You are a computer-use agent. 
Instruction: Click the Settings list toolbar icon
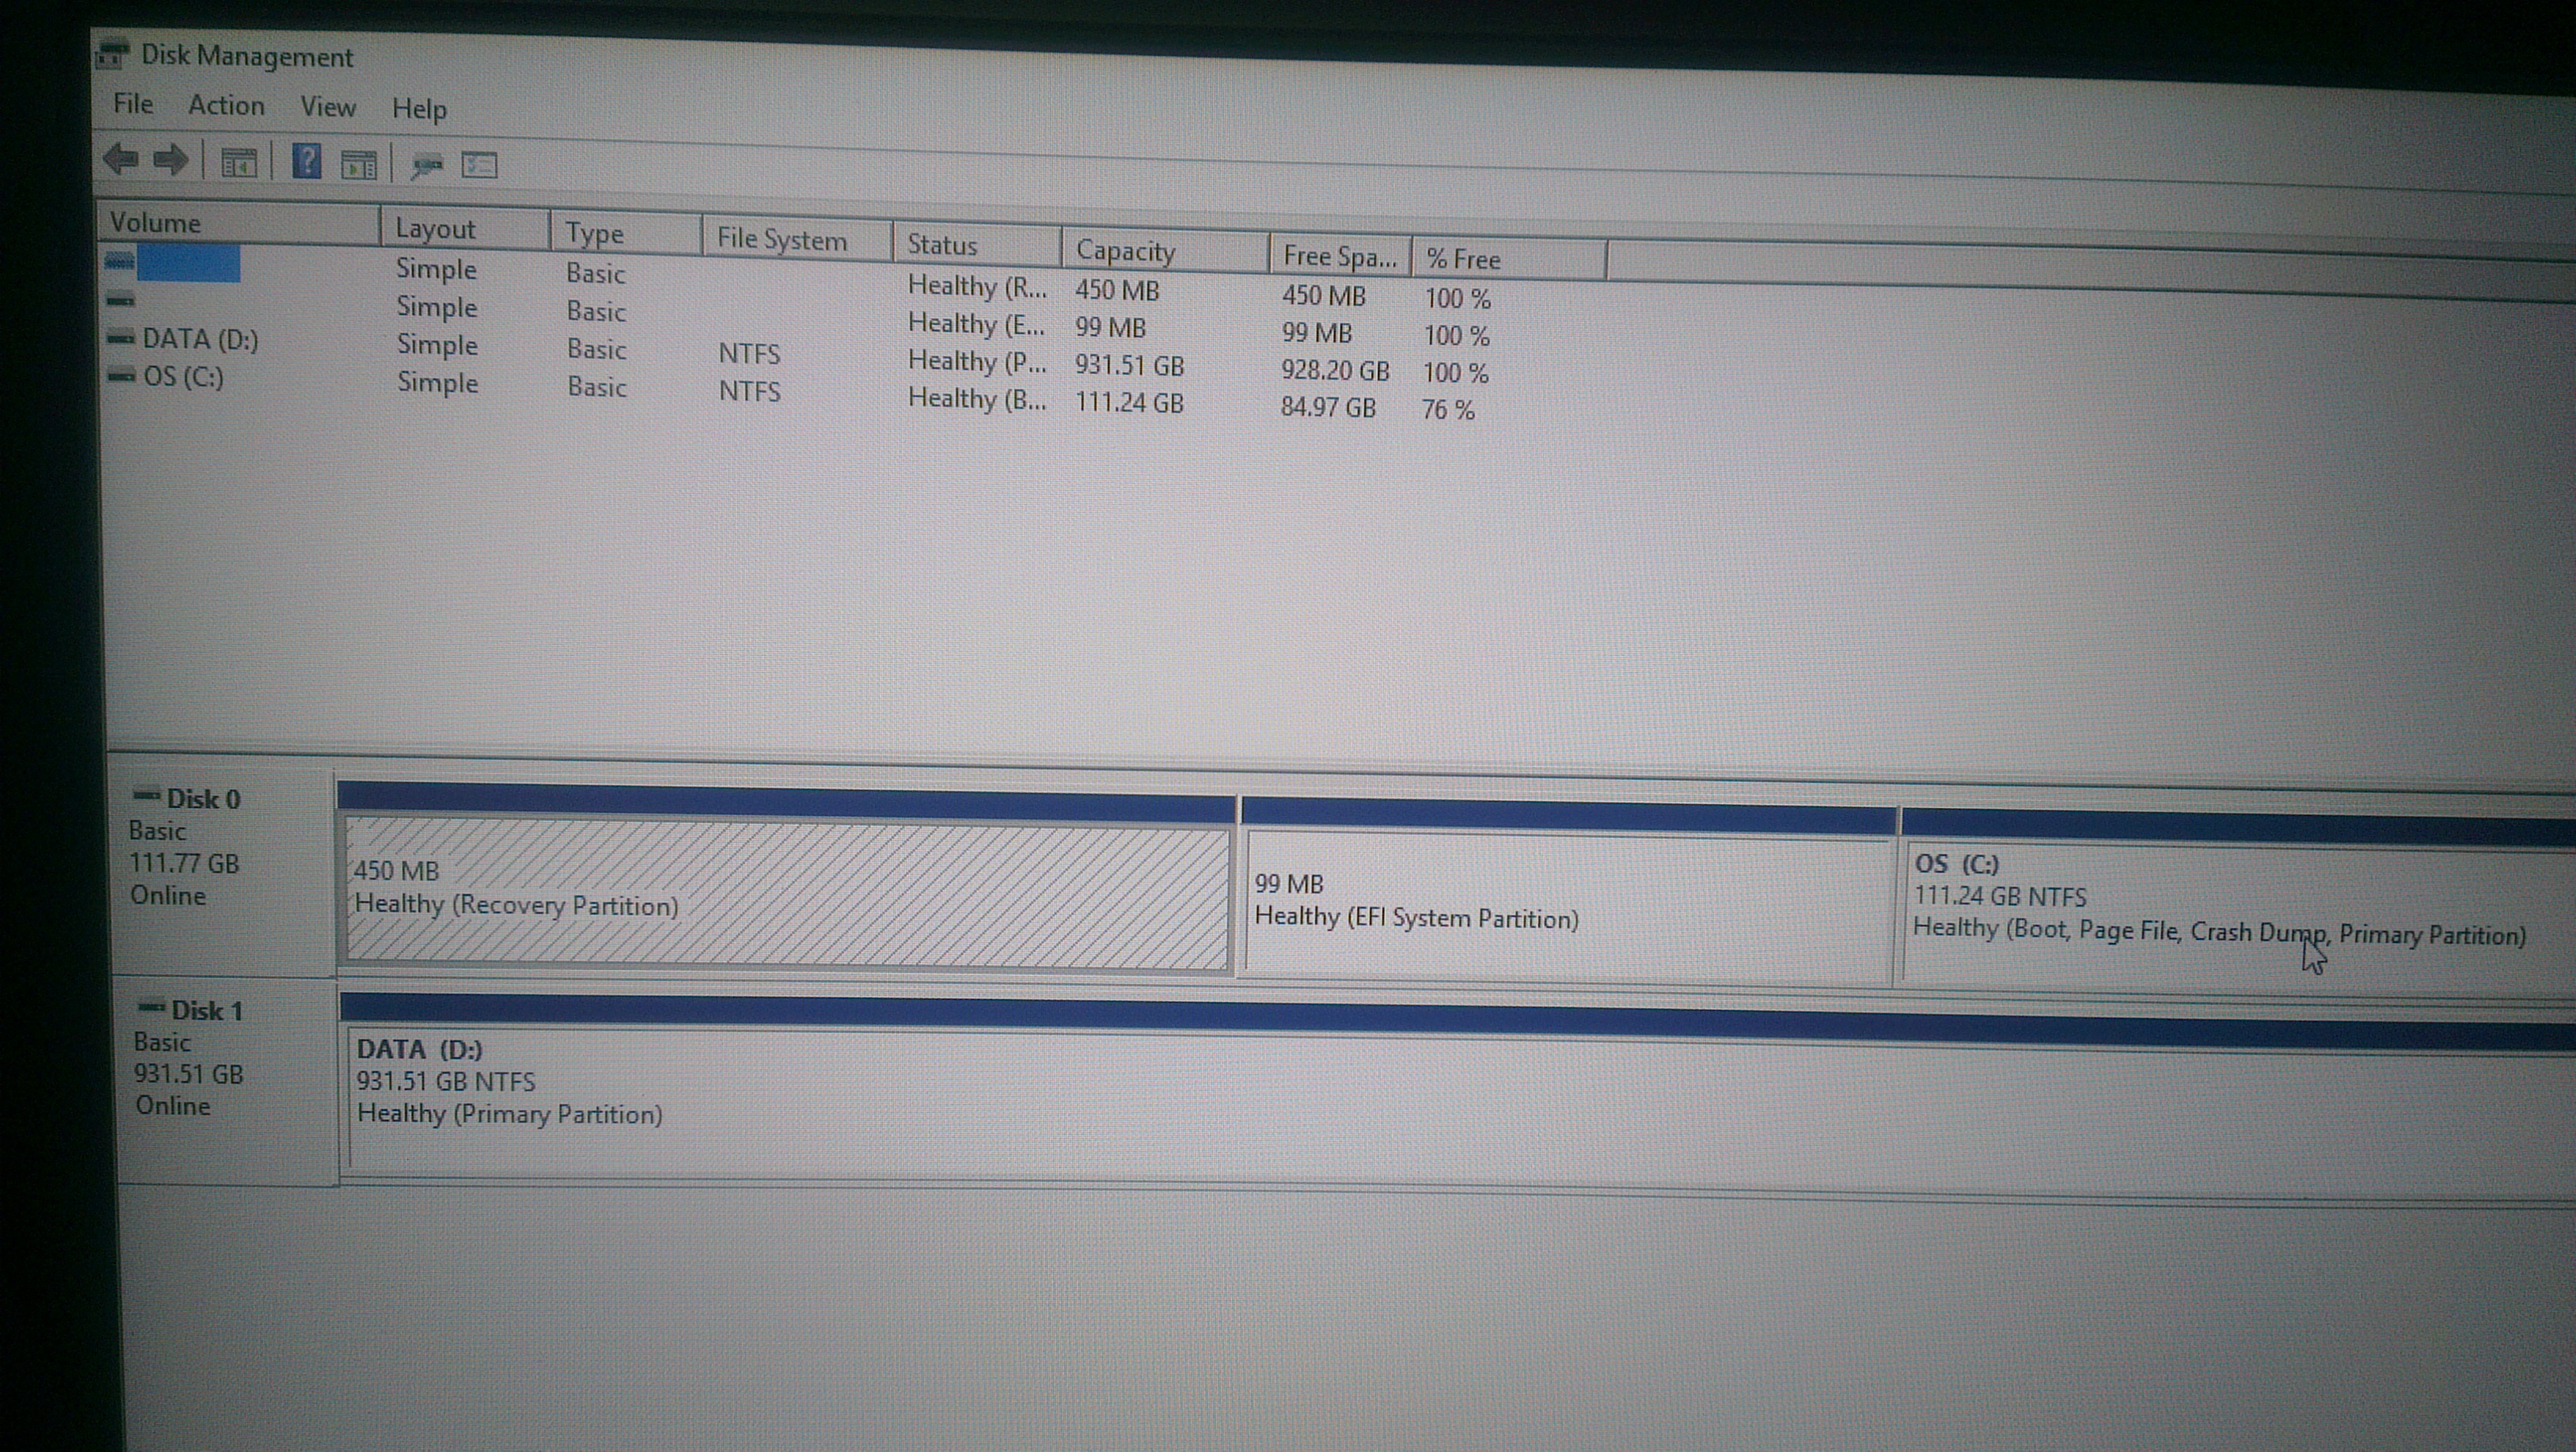pos(479,165)
